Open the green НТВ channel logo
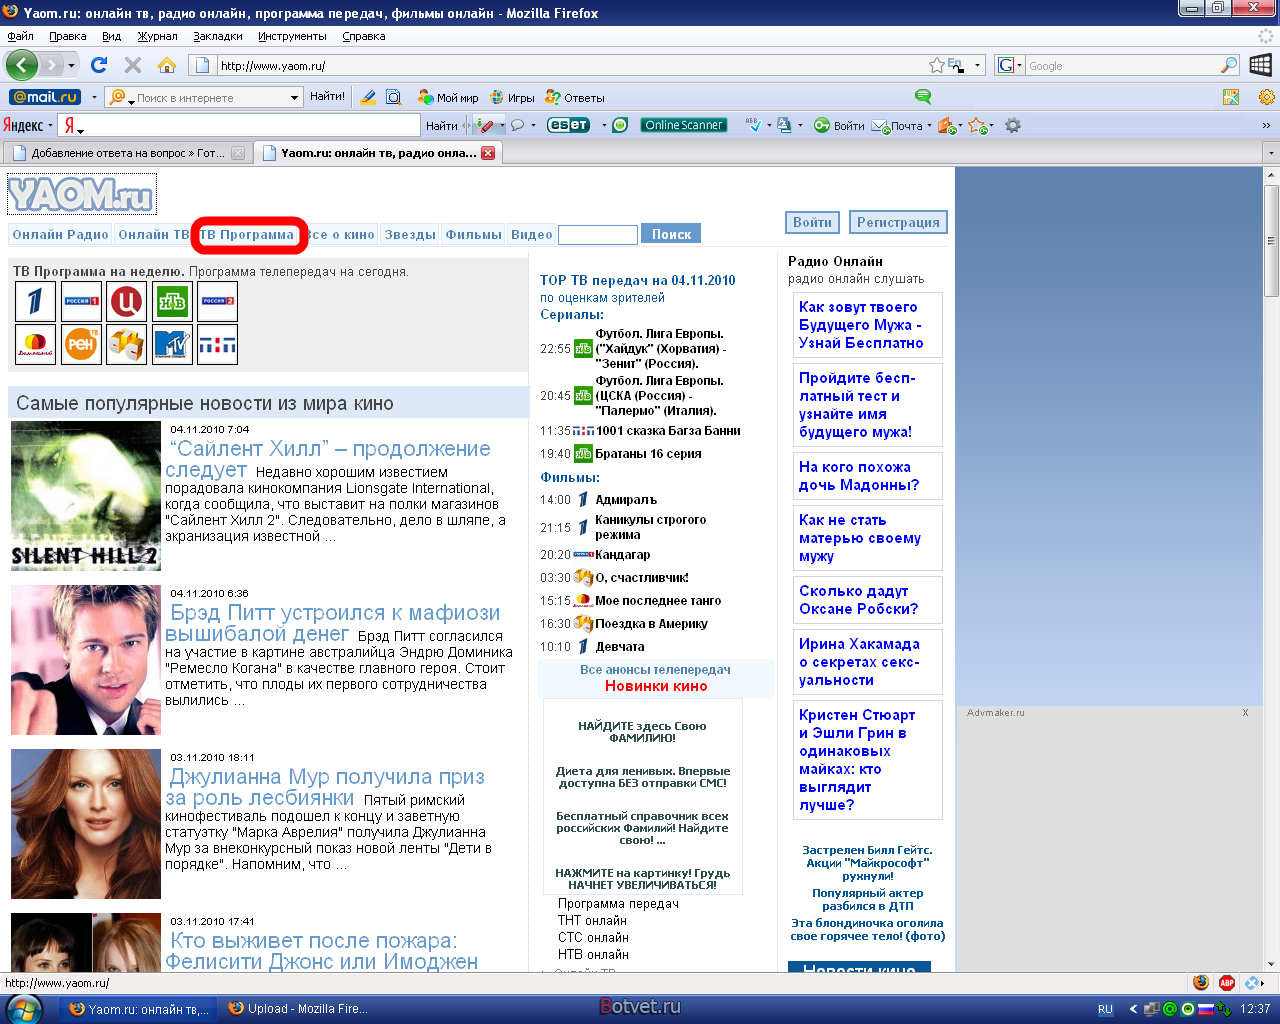The width and height of the screenshot is (1280, 1024). point(172,301)
